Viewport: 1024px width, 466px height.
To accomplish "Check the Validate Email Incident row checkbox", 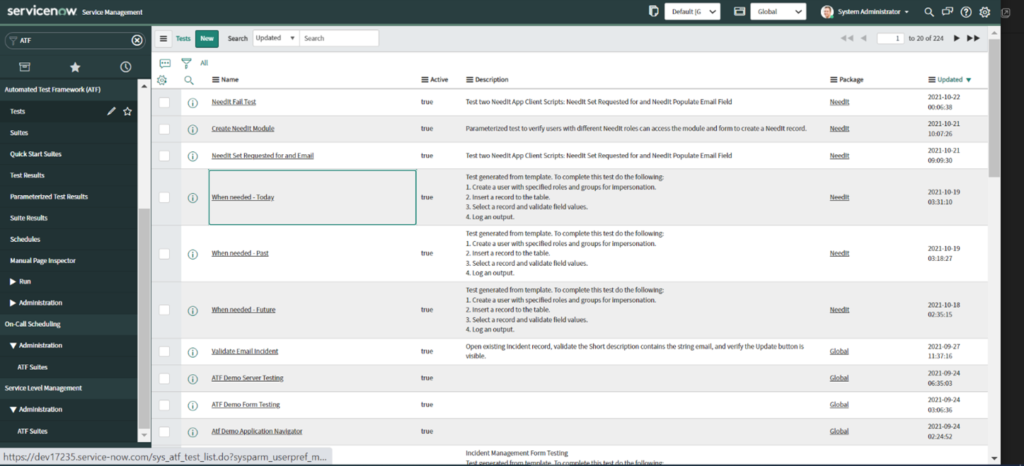I will click(164, 351).
